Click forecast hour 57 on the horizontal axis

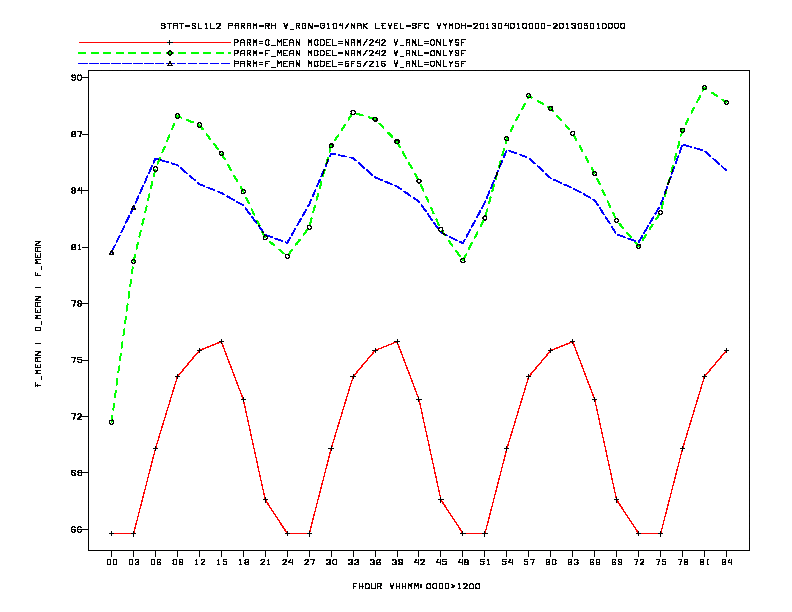[529, 562]
